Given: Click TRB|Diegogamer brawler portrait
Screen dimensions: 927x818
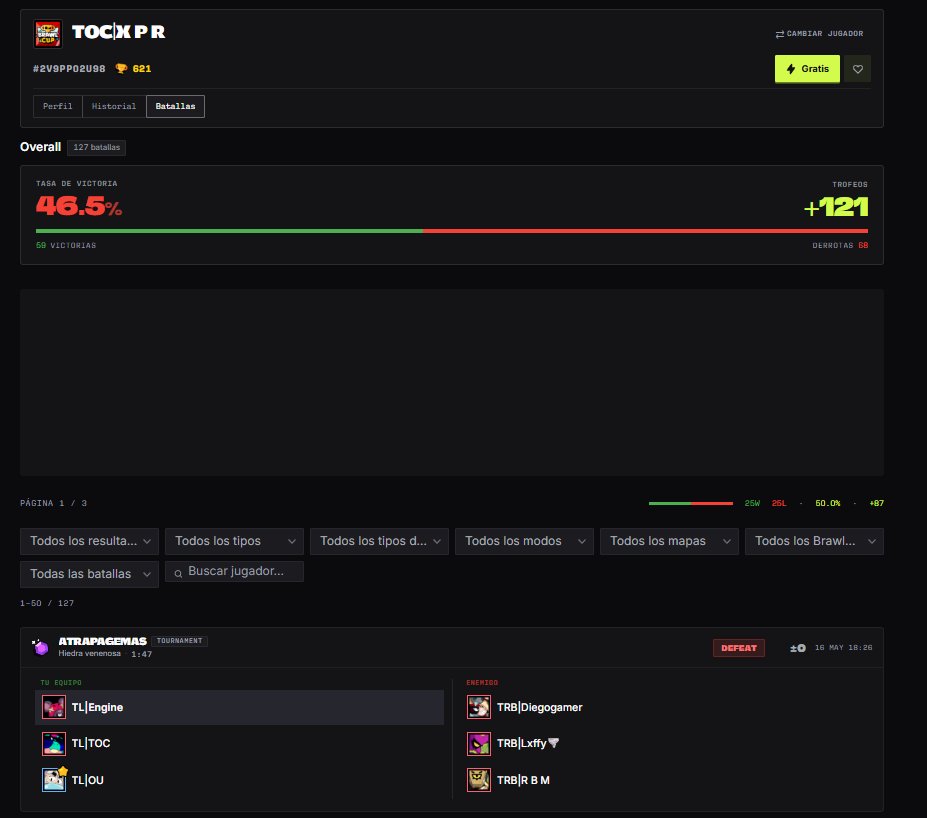Looking at the screenshot, I should pyautogui.click(x=479, y=707).
